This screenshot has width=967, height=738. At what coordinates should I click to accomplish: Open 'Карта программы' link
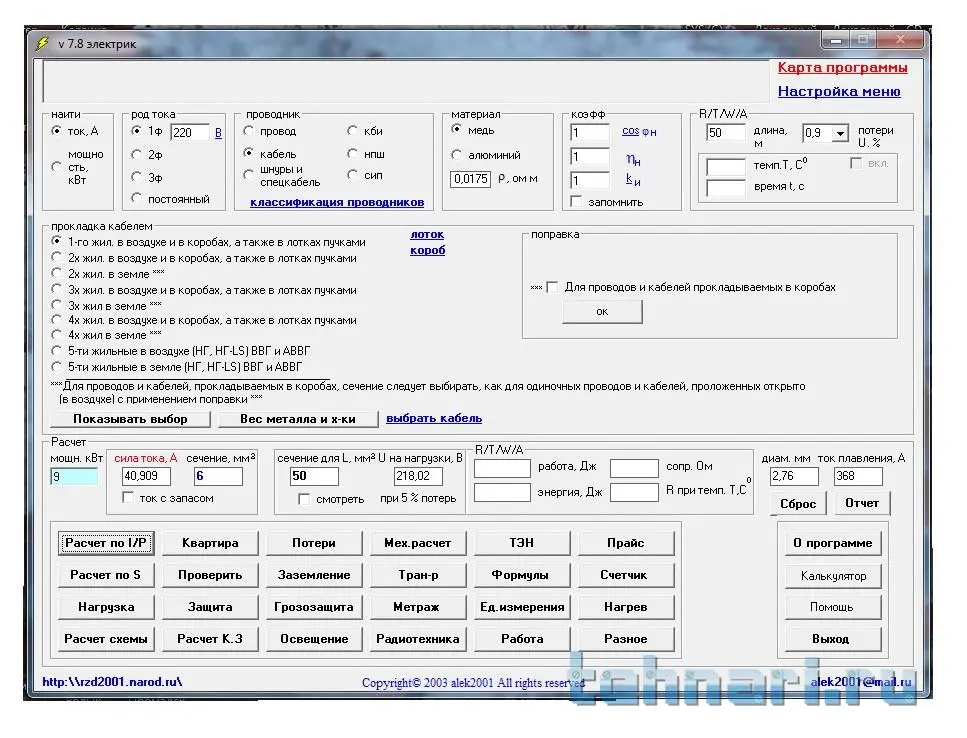pos(842,68)
